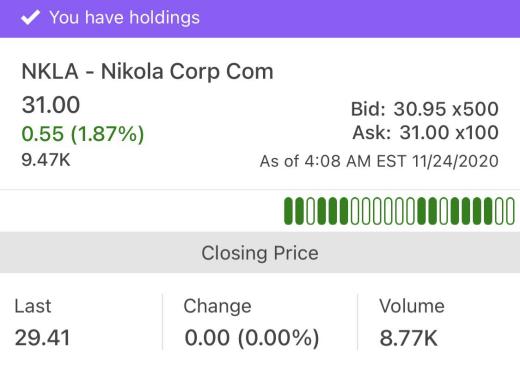This screenshot has height=368, width=520.
Task: Select the NKLA - Nikola Corp Com title
Action: 147,72
